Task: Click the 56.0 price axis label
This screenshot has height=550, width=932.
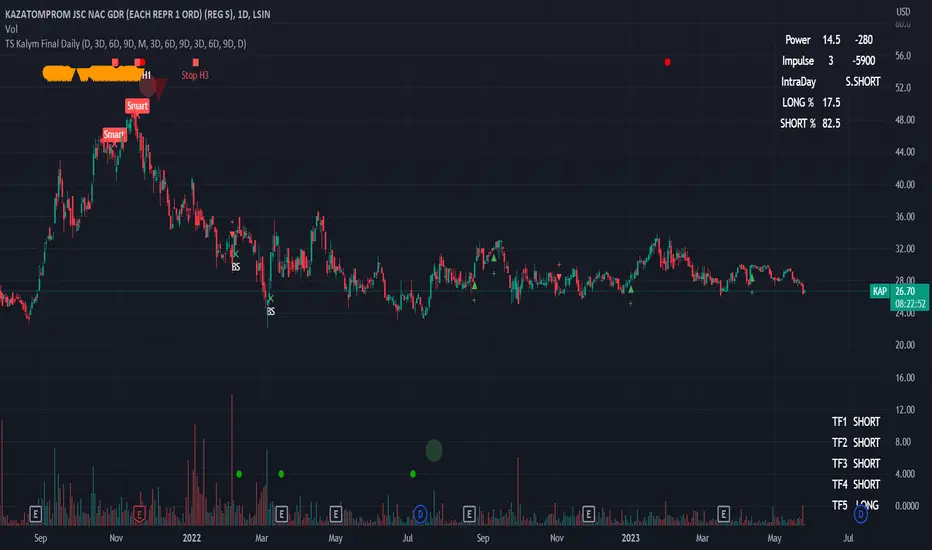Action: click(903, 55)
